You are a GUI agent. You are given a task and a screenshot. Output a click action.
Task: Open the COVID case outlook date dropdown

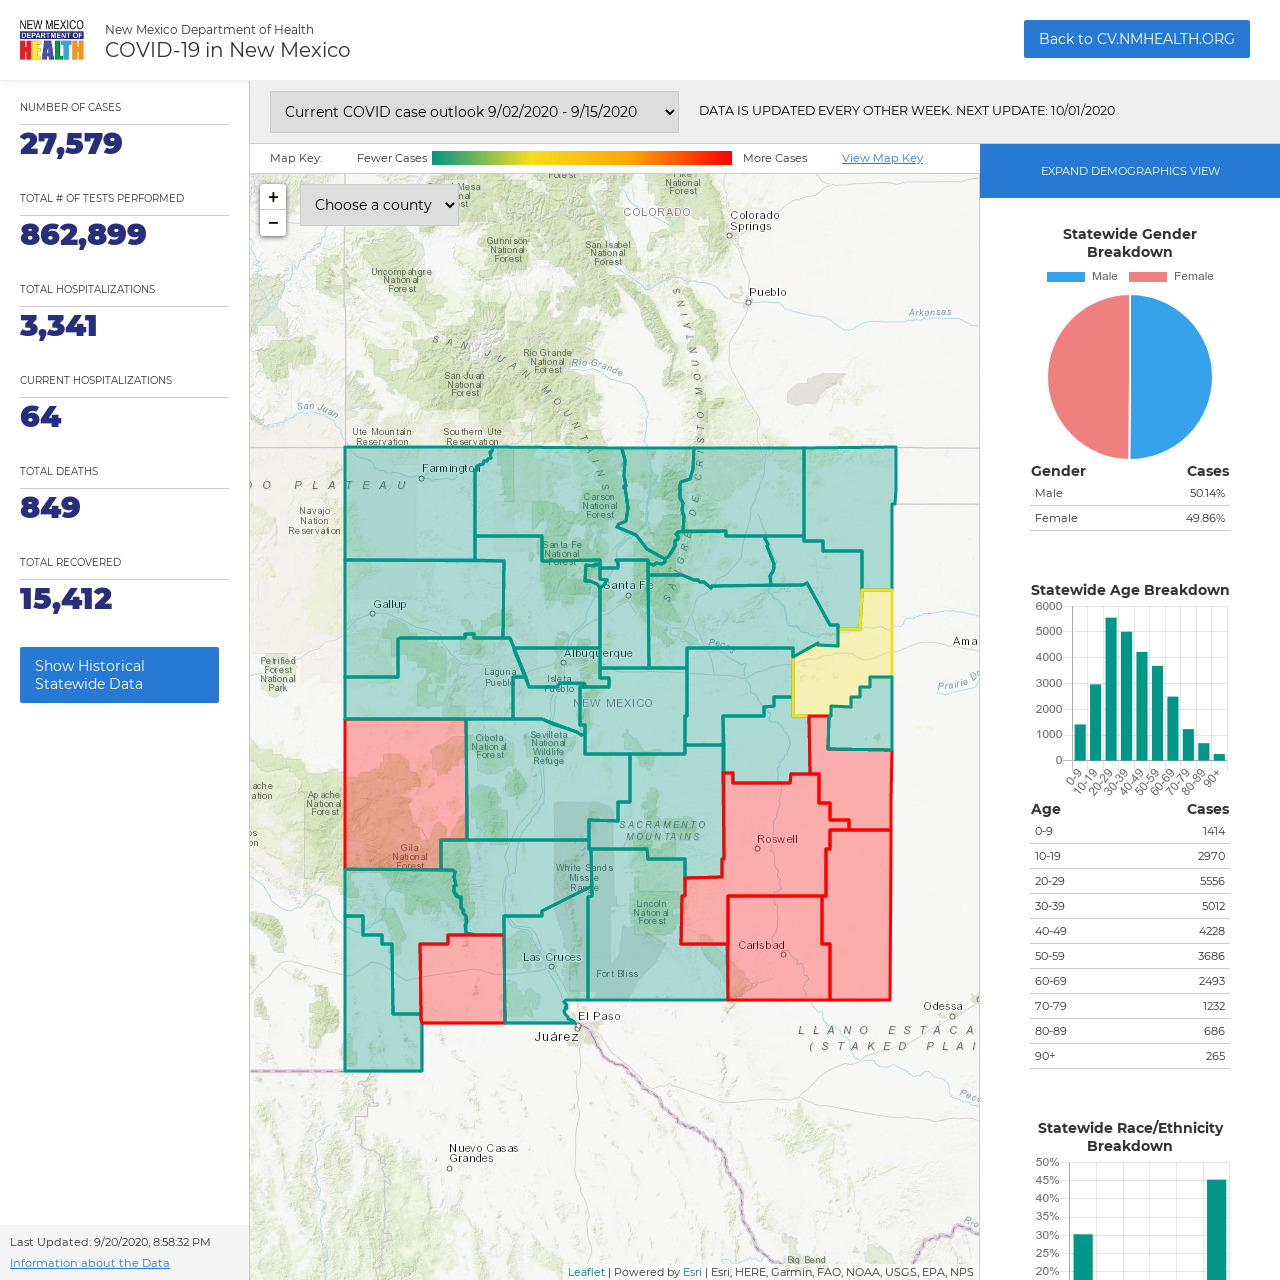tap(474, 112)
